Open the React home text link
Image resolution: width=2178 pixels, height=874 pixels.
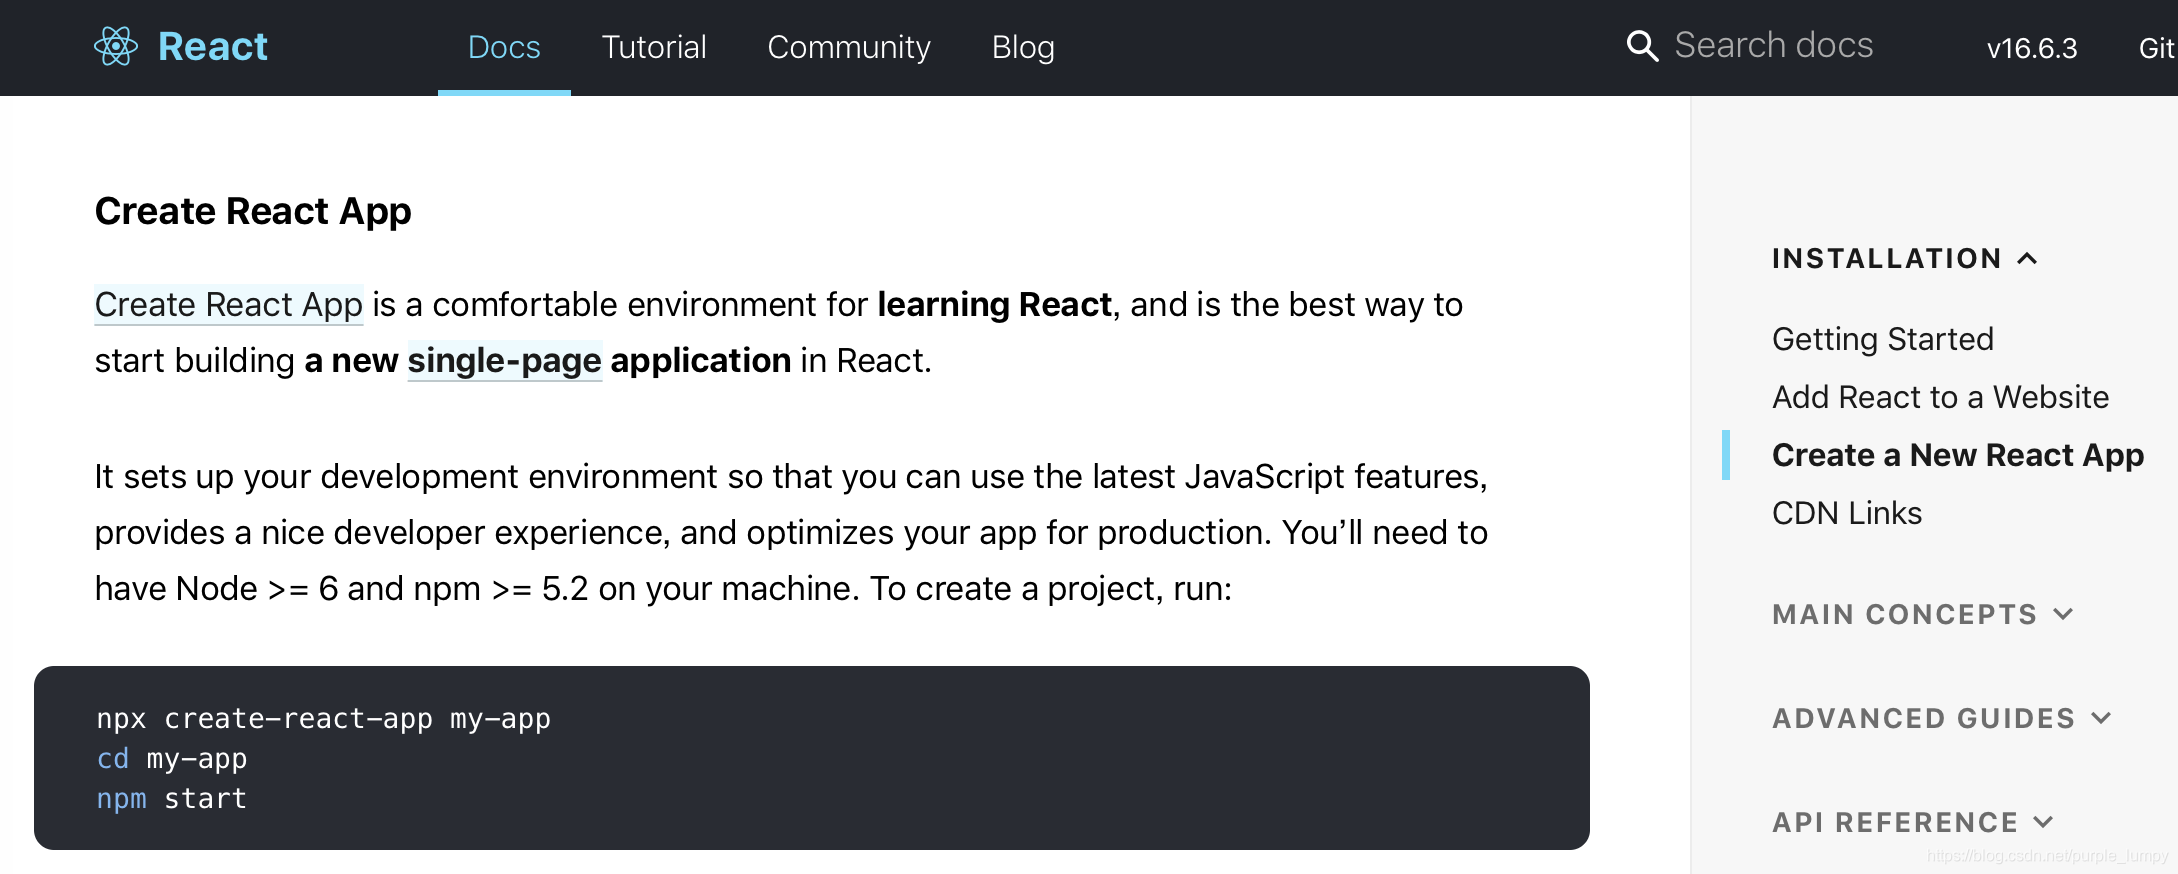212,46
